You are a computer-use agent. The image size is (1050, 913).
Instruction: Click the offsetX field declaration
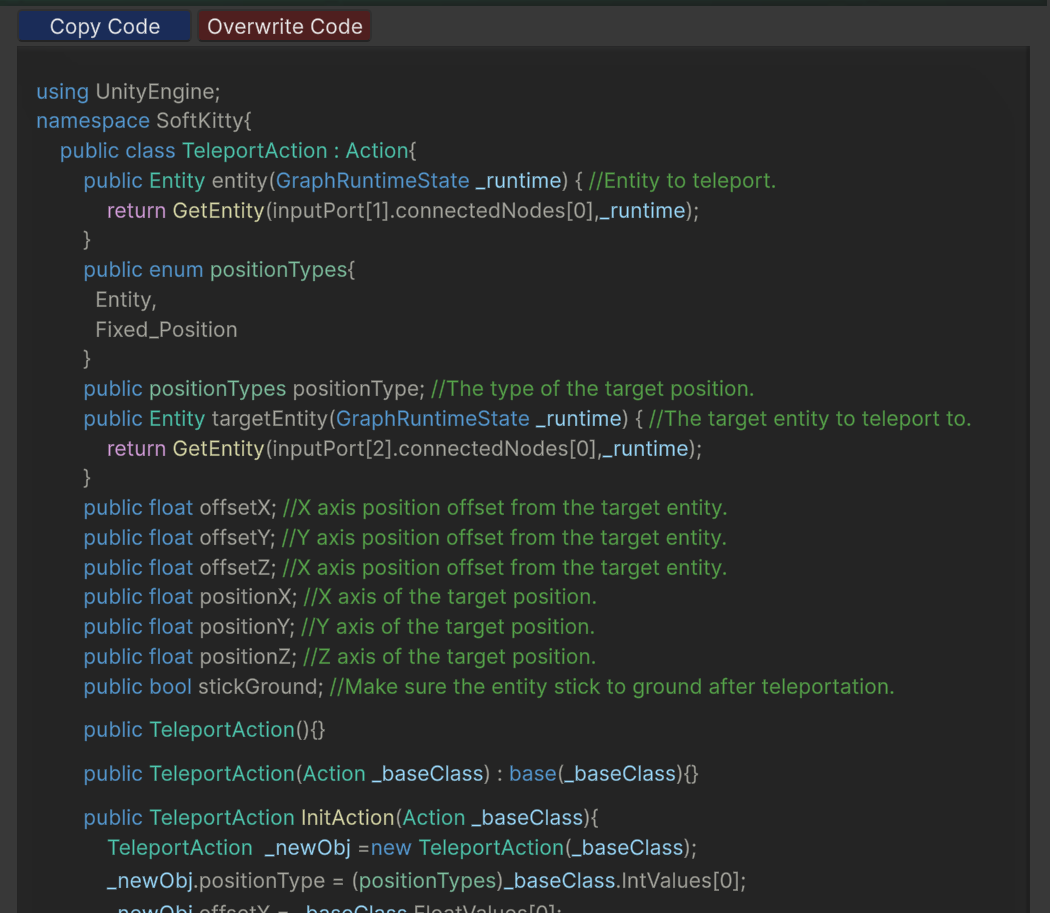pyautogui.click(x=180, y=508)
